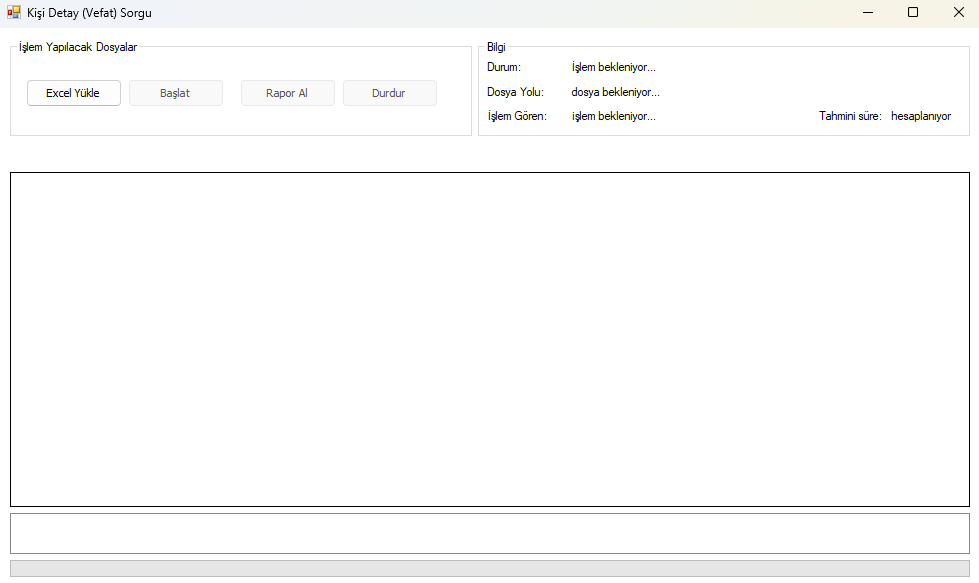Select the Durum status value 'İşlem bekleniyor...'
Screen dimensions: 979x583
point(613,67)
